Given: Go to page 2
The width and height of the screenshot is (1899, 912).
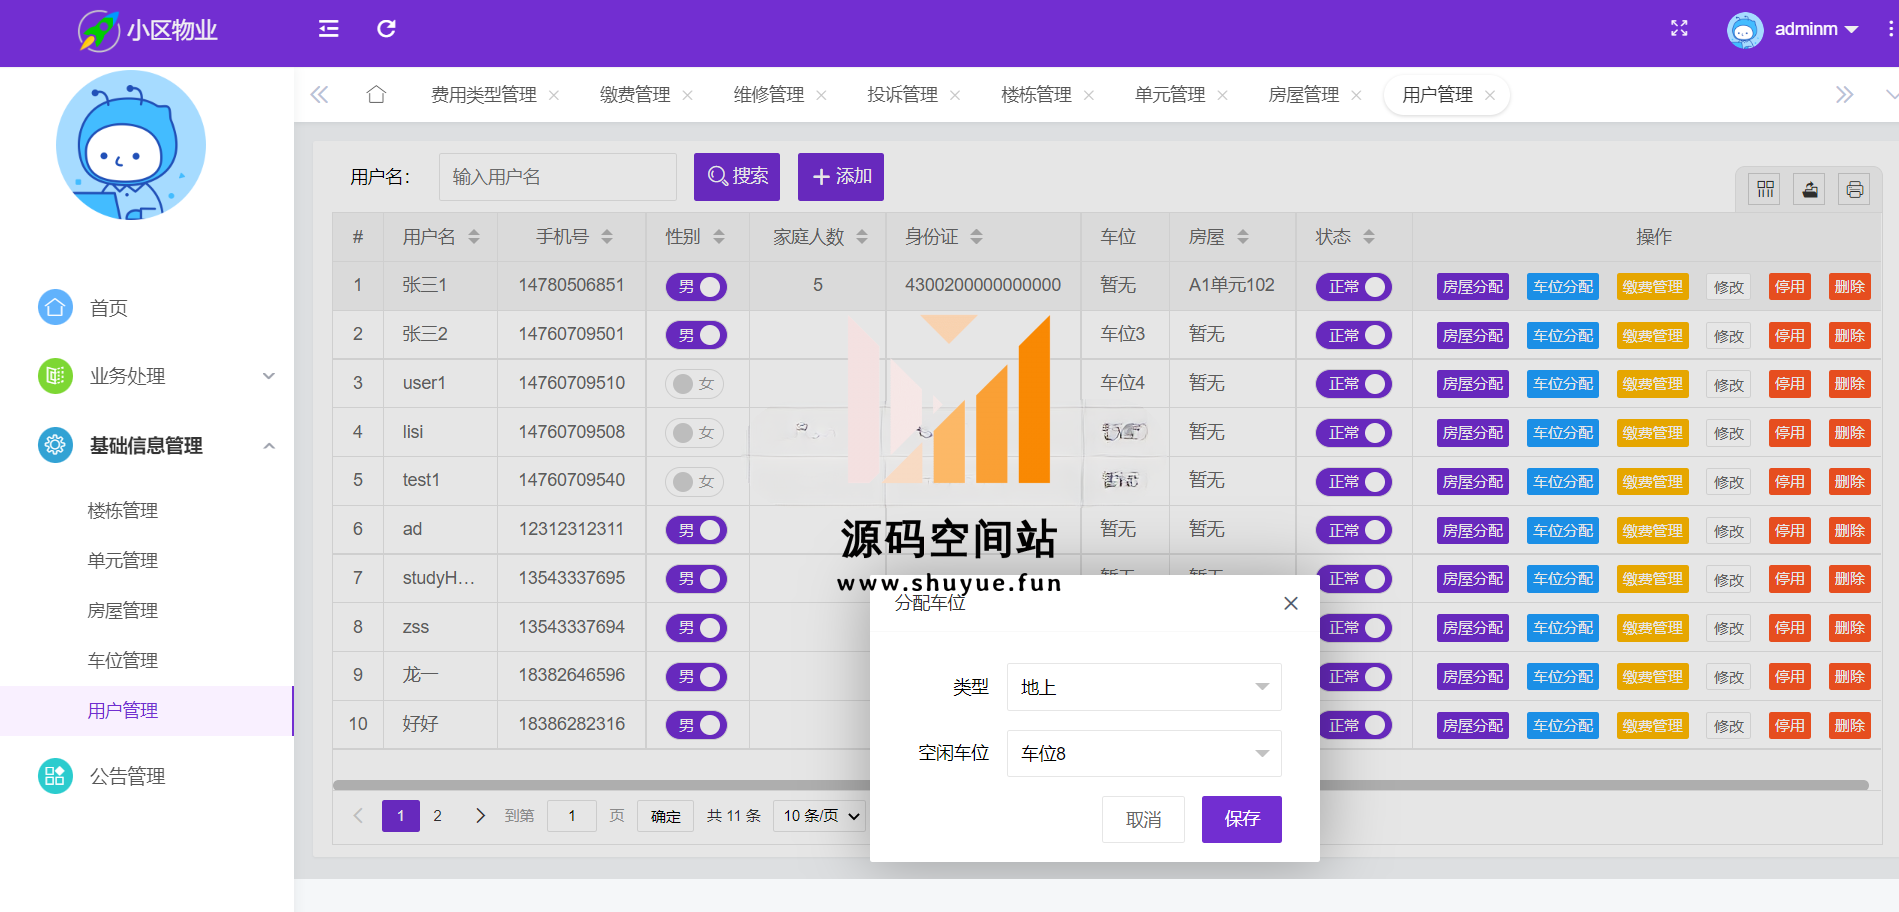Looking at the screenshot, I should coord(437,816).
